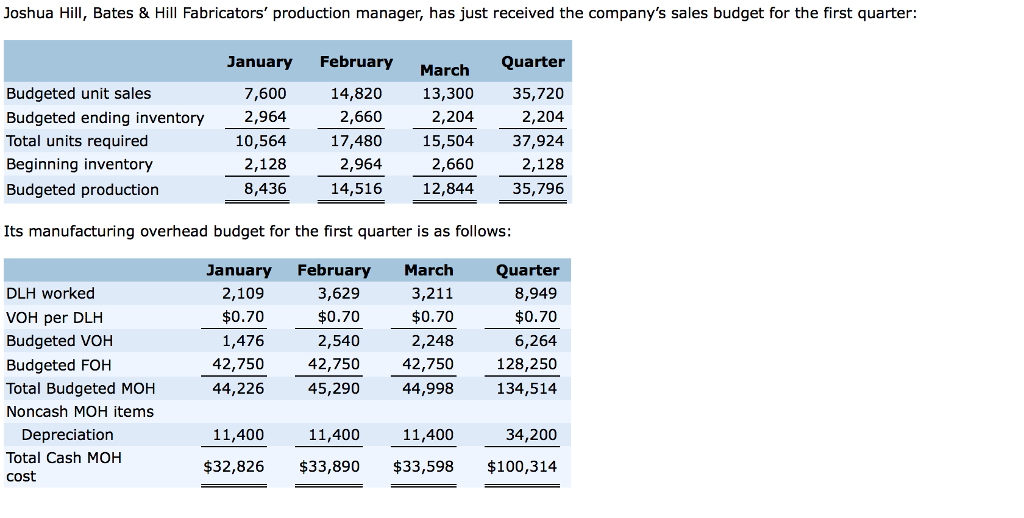The image size is (1024, 518).
Task: Click January total cash MOH cost $32,826
Action: point(233,466)
